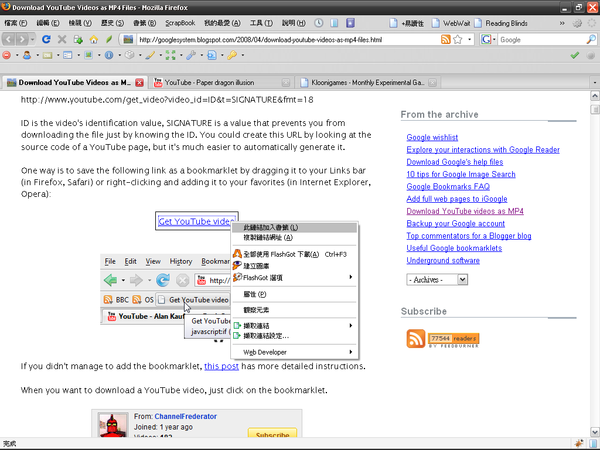This screenshot has height=450, width=600.
Task: Open Web Developer Disable menu icon
Action: [7, 55]
